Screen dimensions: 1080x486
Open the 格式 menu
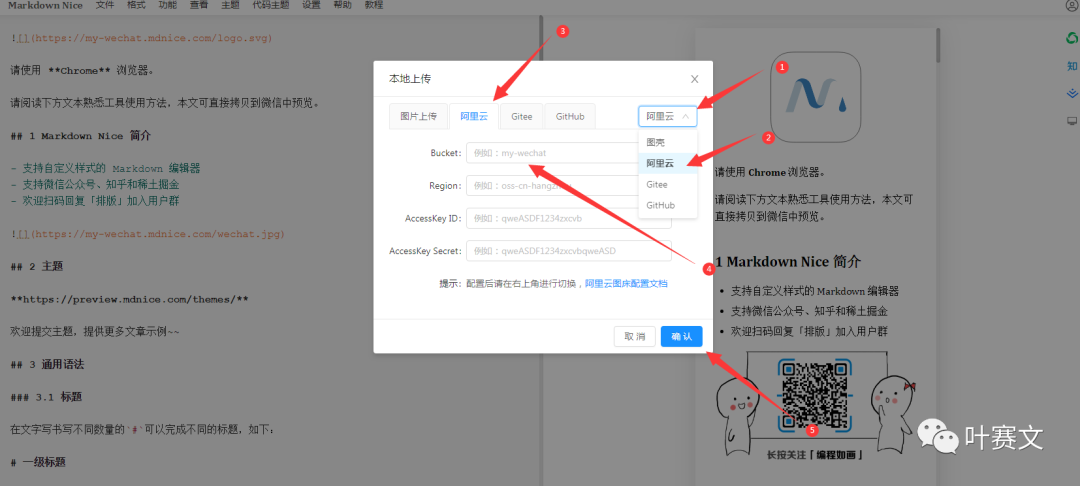(136, 6)
